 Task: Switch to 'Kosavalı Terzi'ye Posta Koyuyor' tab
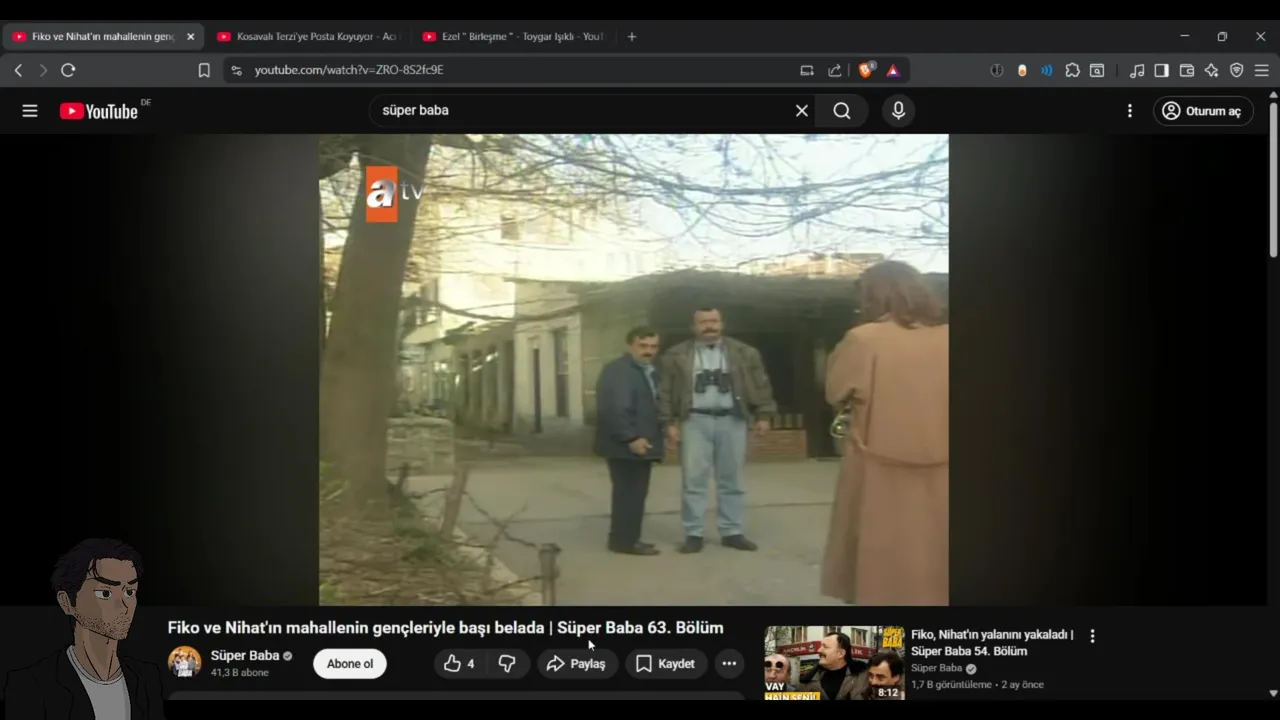tap(308, 37)
